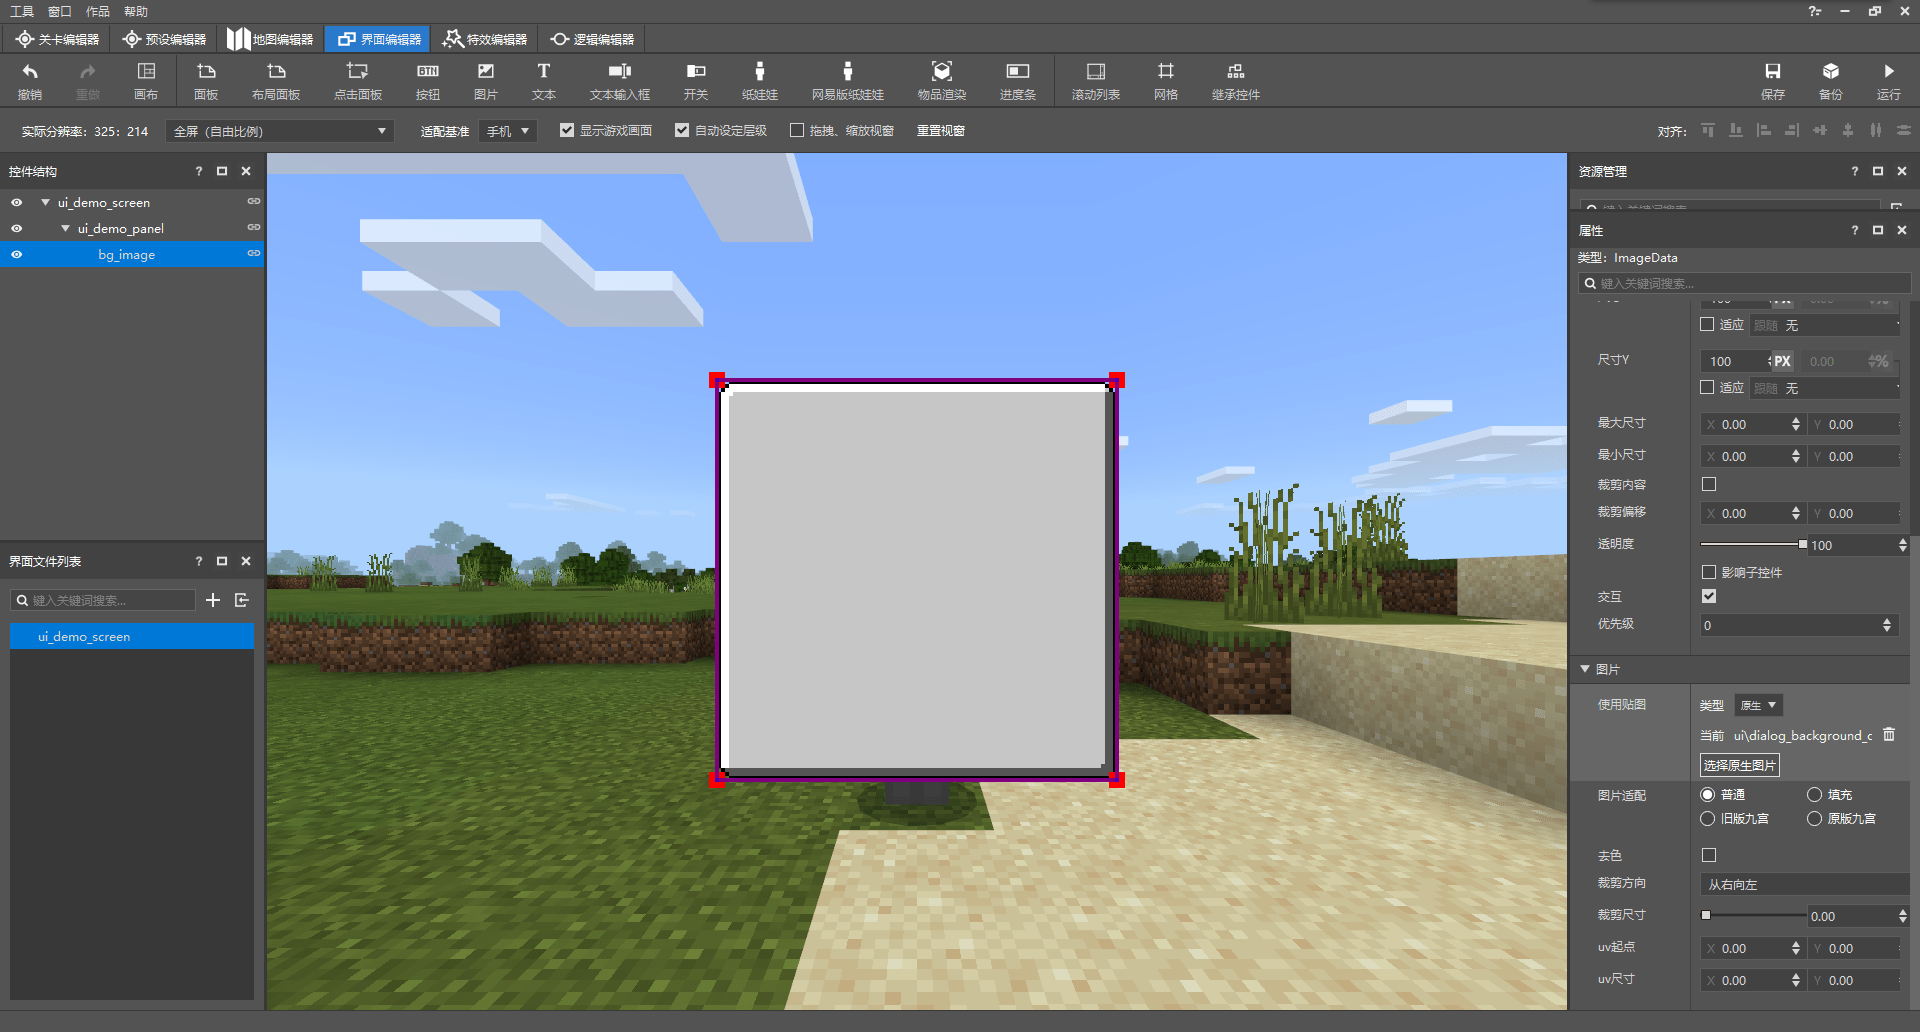Open the 帮助 menu

(136, 11)
